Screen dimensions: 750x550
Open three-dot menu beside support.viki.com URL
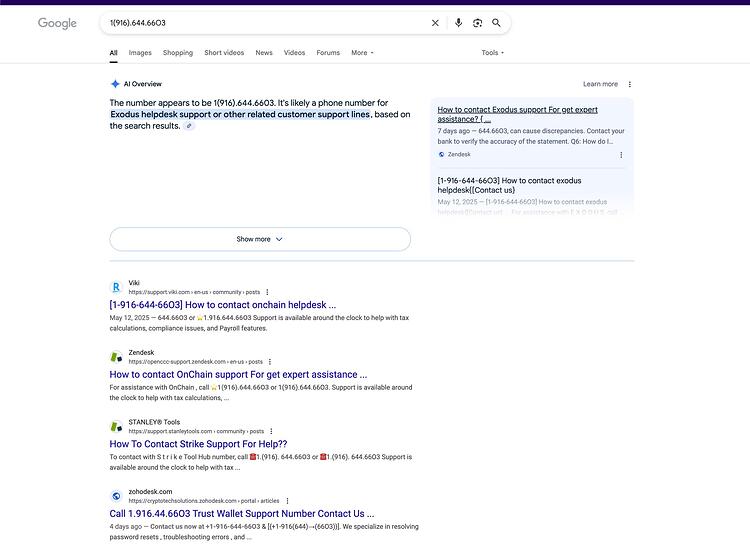point(267,292)
